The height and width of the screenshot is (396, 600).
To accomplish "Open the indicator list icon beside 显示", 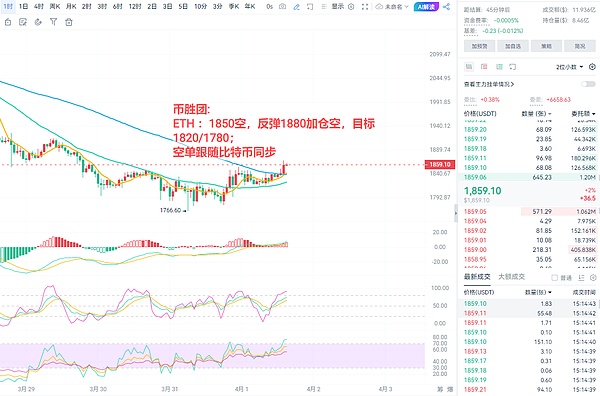I will click(324, 7).
